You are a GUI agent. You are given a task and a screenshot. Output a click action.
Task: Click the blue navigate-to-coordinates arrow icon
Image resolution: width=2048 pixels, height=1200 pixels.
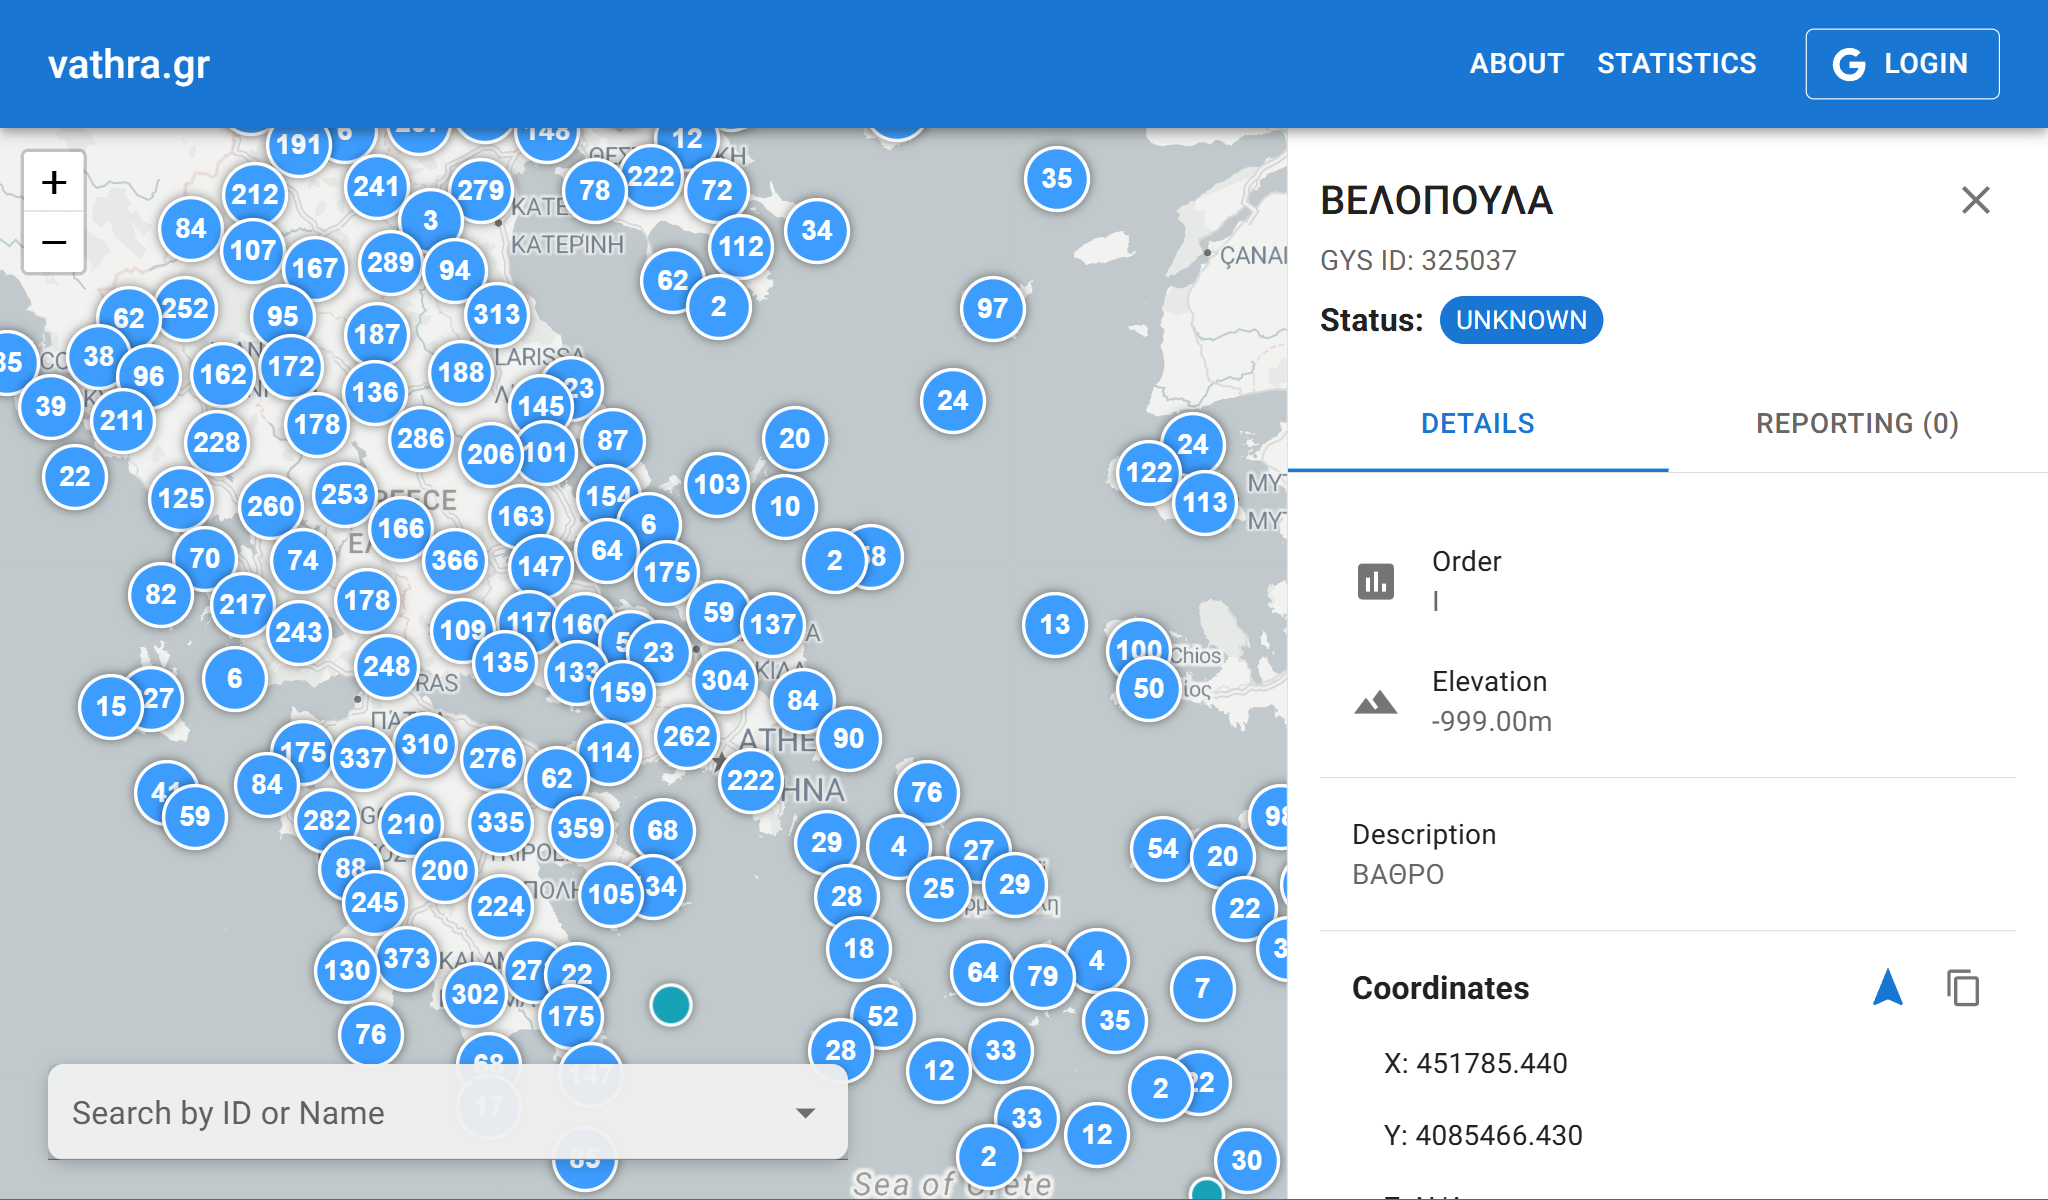click(1887, 988)
